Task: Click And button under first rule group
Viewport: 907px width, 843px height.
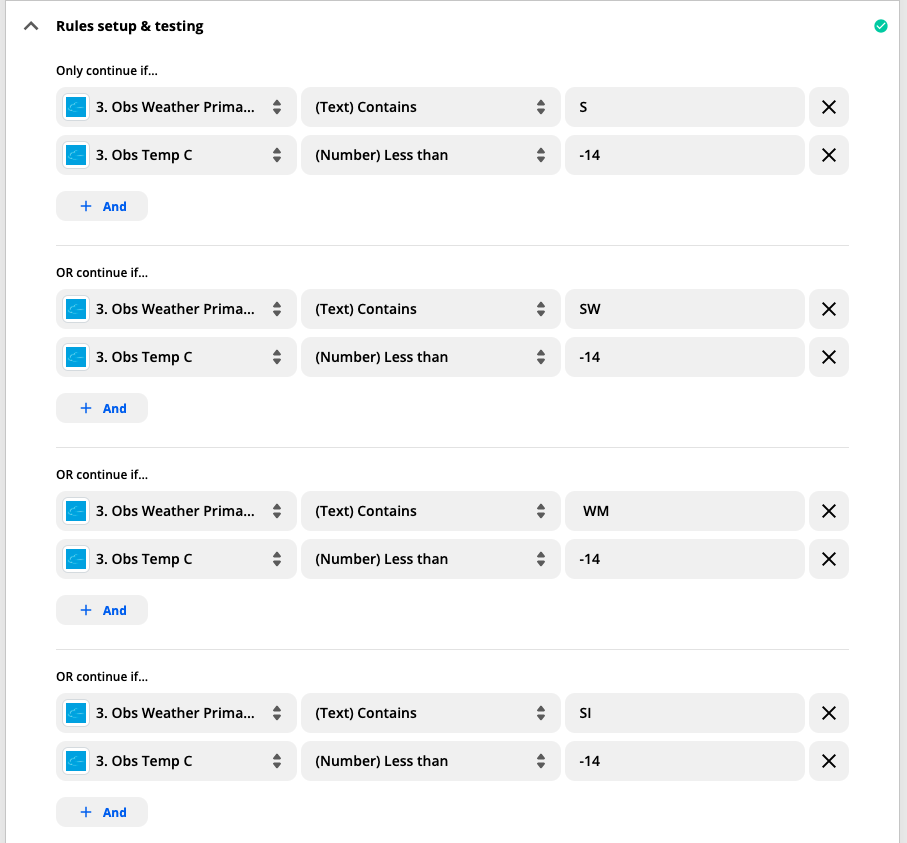Action: click(102, 206)
